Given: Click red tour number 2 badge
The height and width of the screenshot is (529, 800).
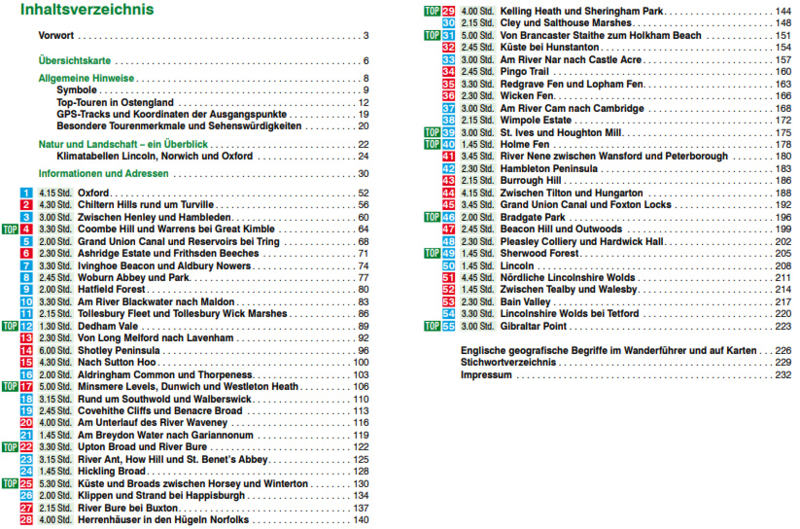Looking at the screenshot, I should coord(26,205).
